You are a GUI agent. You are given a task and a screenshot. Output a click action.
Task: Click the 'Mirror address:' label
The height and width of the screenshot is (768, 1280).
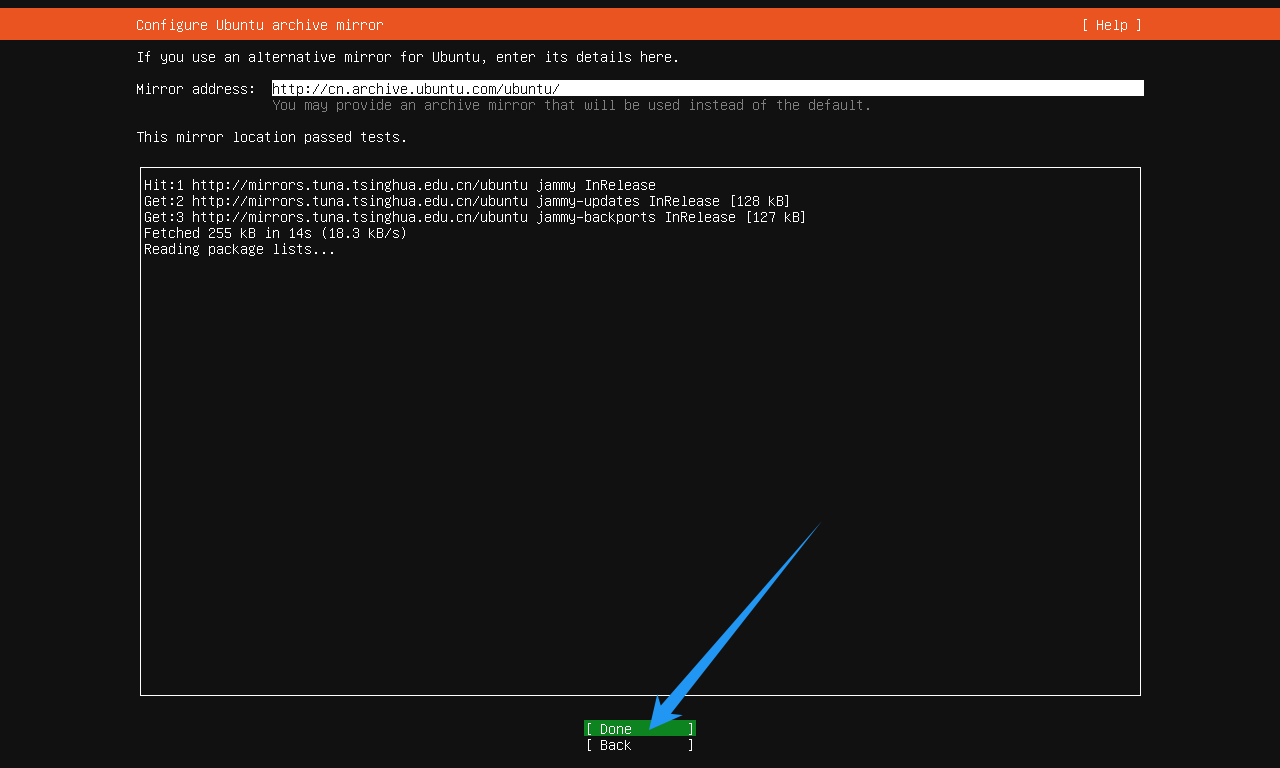click(196, 89)
